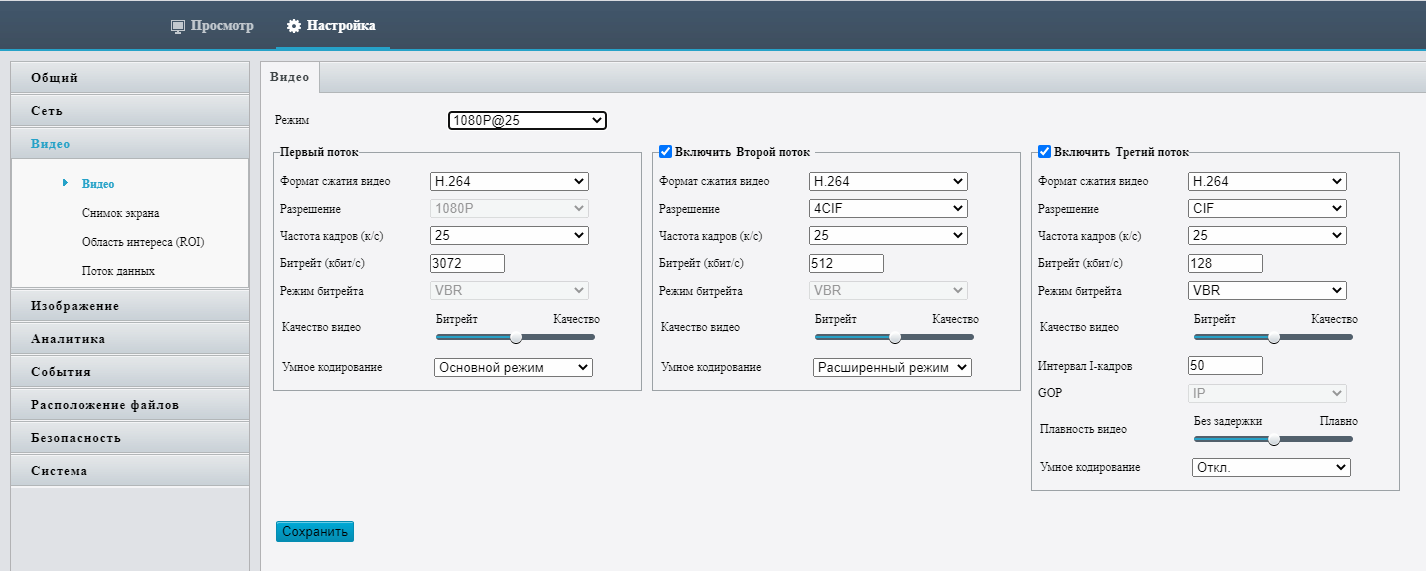The height and width of the screenshot is (571, 1426).
Task: Open first stream Частота кадров dropdown
Action: point(509,235)
